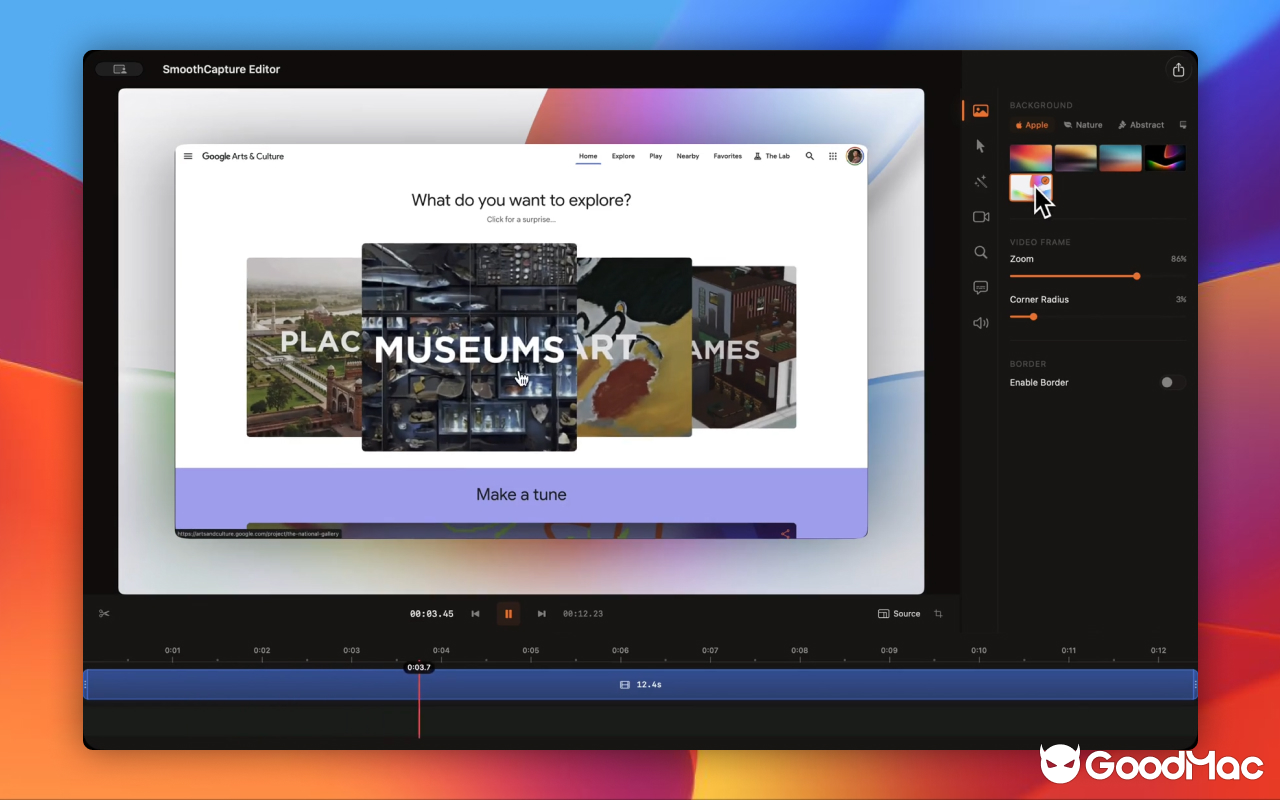Click the Source button above the timeline
The width and height of the screenshot is (1280, 800).
tap(898, 613)
